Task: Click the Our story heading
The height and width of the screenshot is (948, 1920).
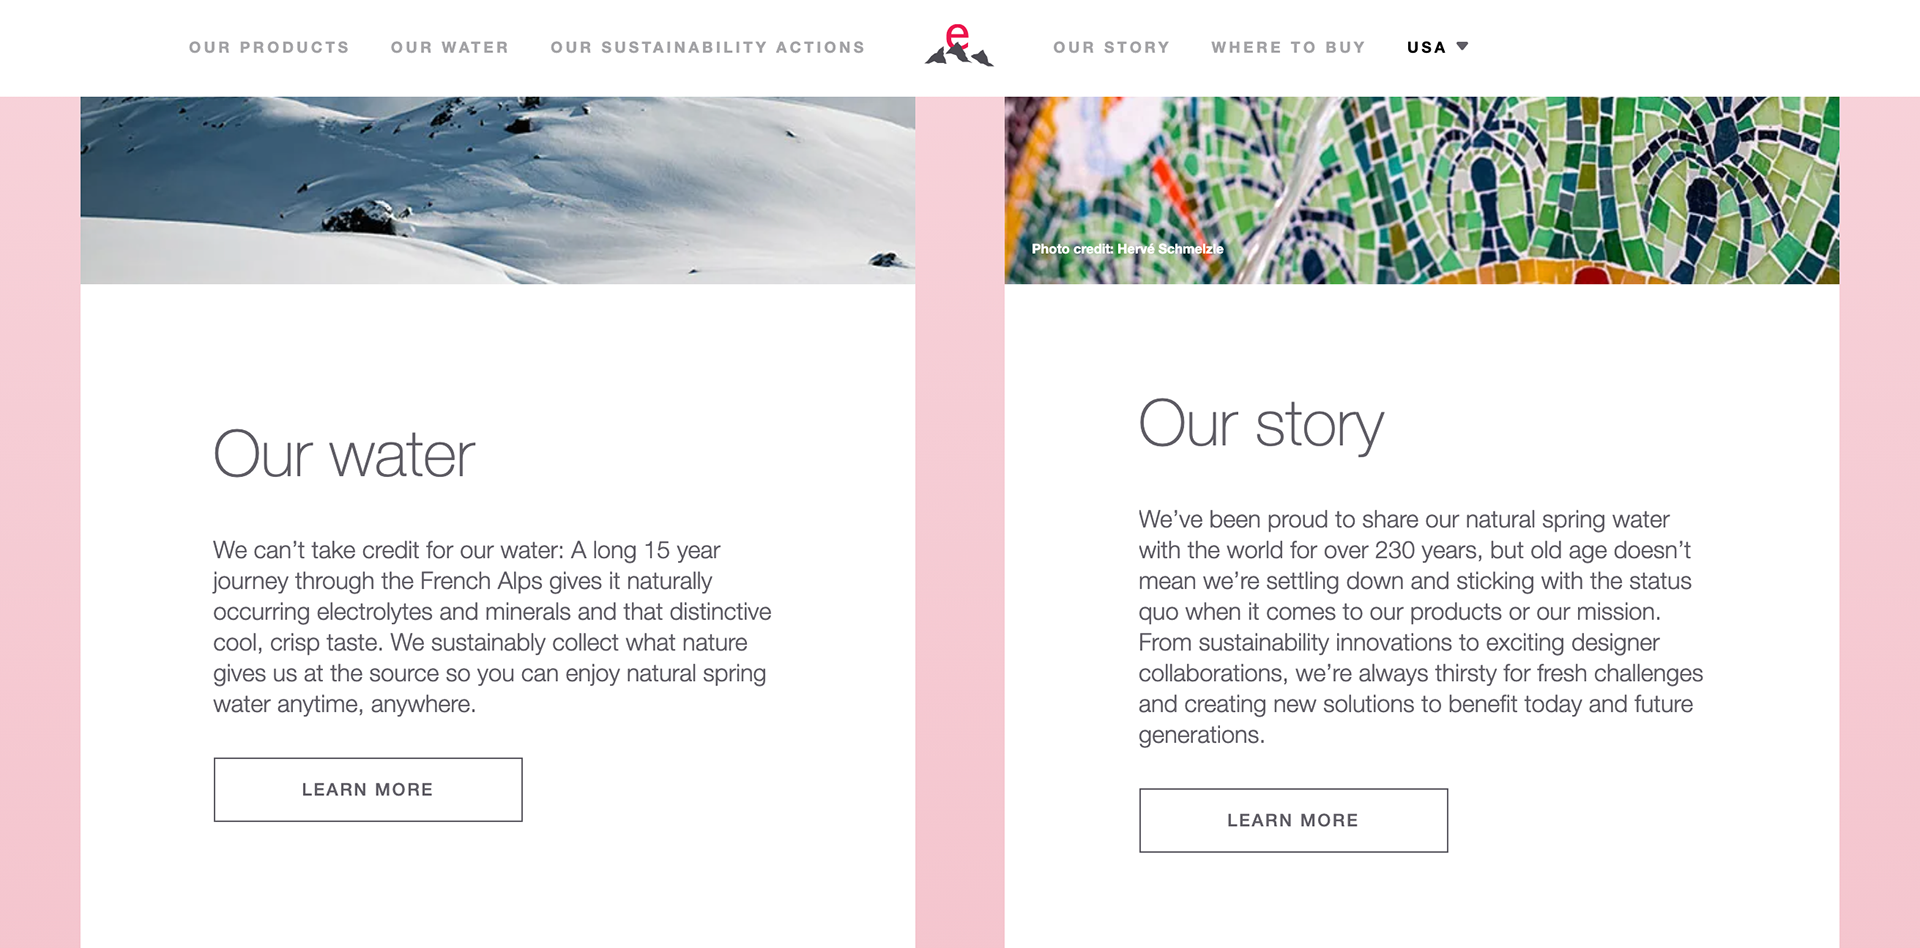Action: pyautogui.click(x=1261, y=425)
